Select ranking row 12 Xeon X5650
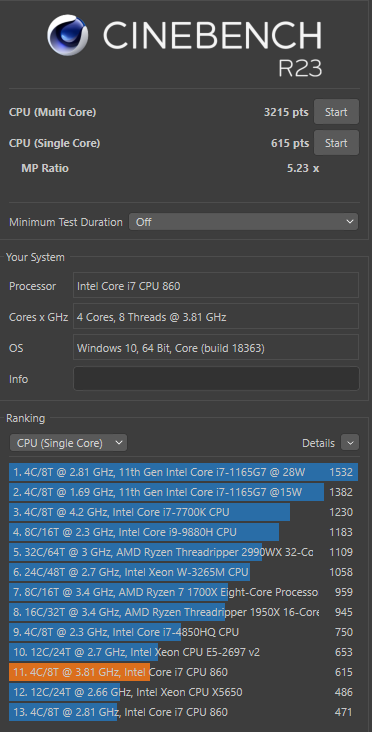 [x=183, y=692]
